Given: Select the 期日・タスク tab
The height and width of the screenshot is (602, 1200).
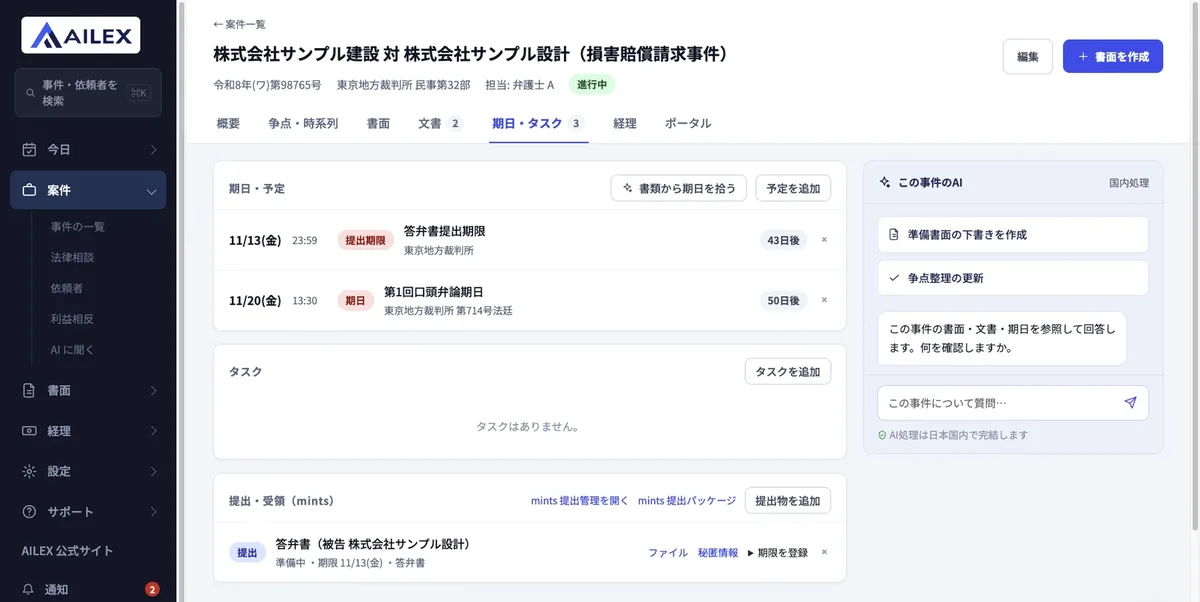Looking at the screenshot, I should (x=538, y=124).
